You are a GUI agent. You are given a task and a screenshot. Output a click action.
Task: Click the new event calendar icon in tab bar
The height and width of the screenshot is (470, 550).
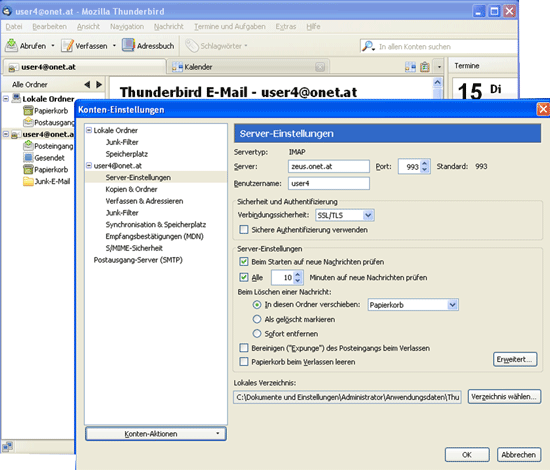(410, 67)
